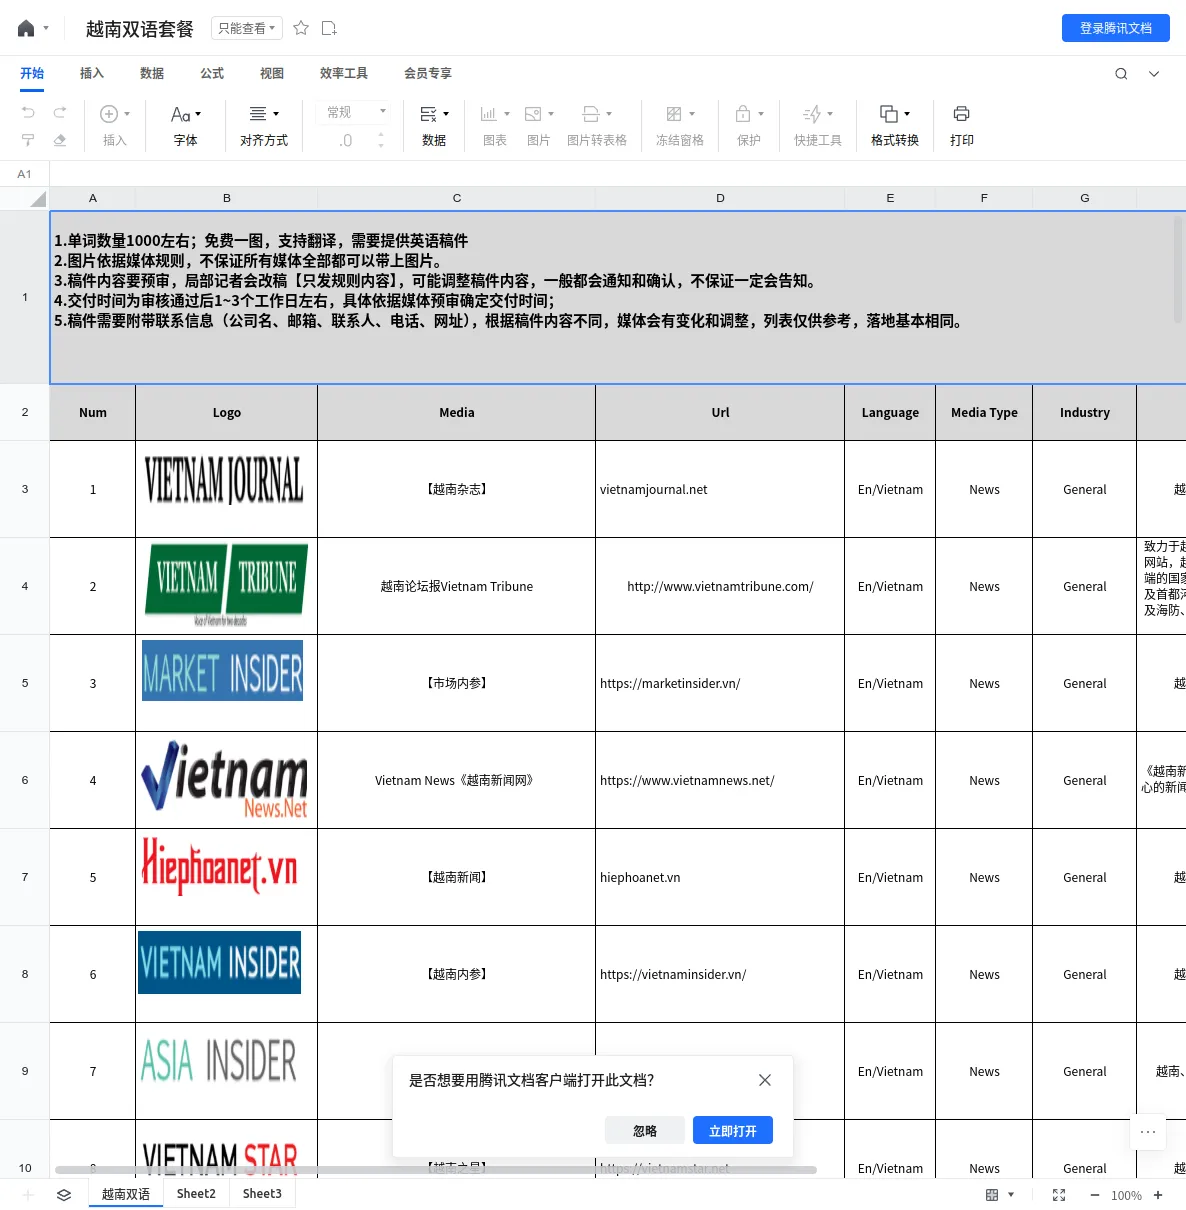Image resolution: width=1186 pixels, height=1210 pixels.
Task: Open the number format dropdown (常规)
Action: click(355, 112)
